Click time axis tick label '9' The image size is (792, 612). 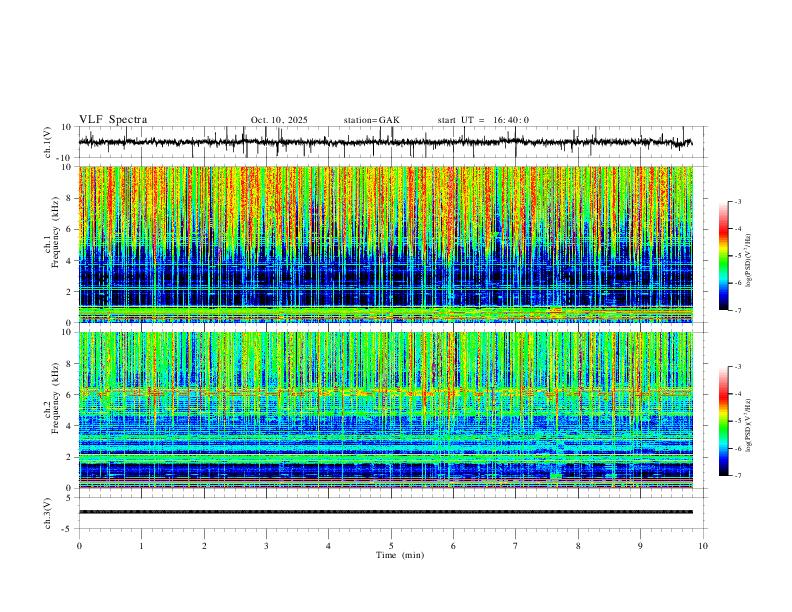coord(640,546)
